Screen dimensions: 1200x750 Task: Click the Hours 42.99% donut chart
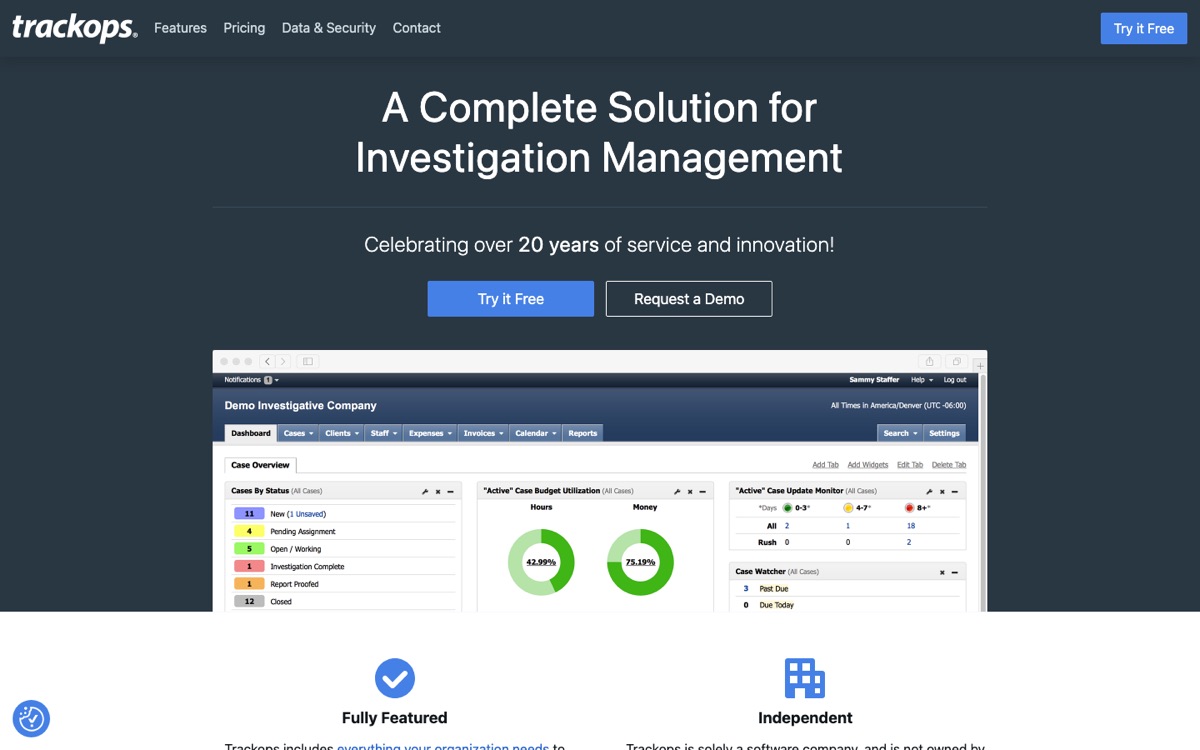tap(541, 562)
